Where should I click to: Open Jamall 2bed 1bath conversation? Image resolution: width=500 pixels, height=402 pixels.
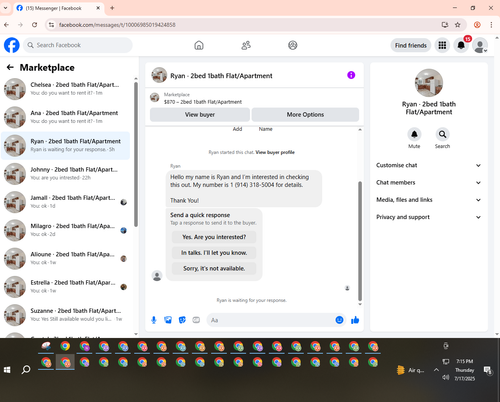tap(65, 202)
